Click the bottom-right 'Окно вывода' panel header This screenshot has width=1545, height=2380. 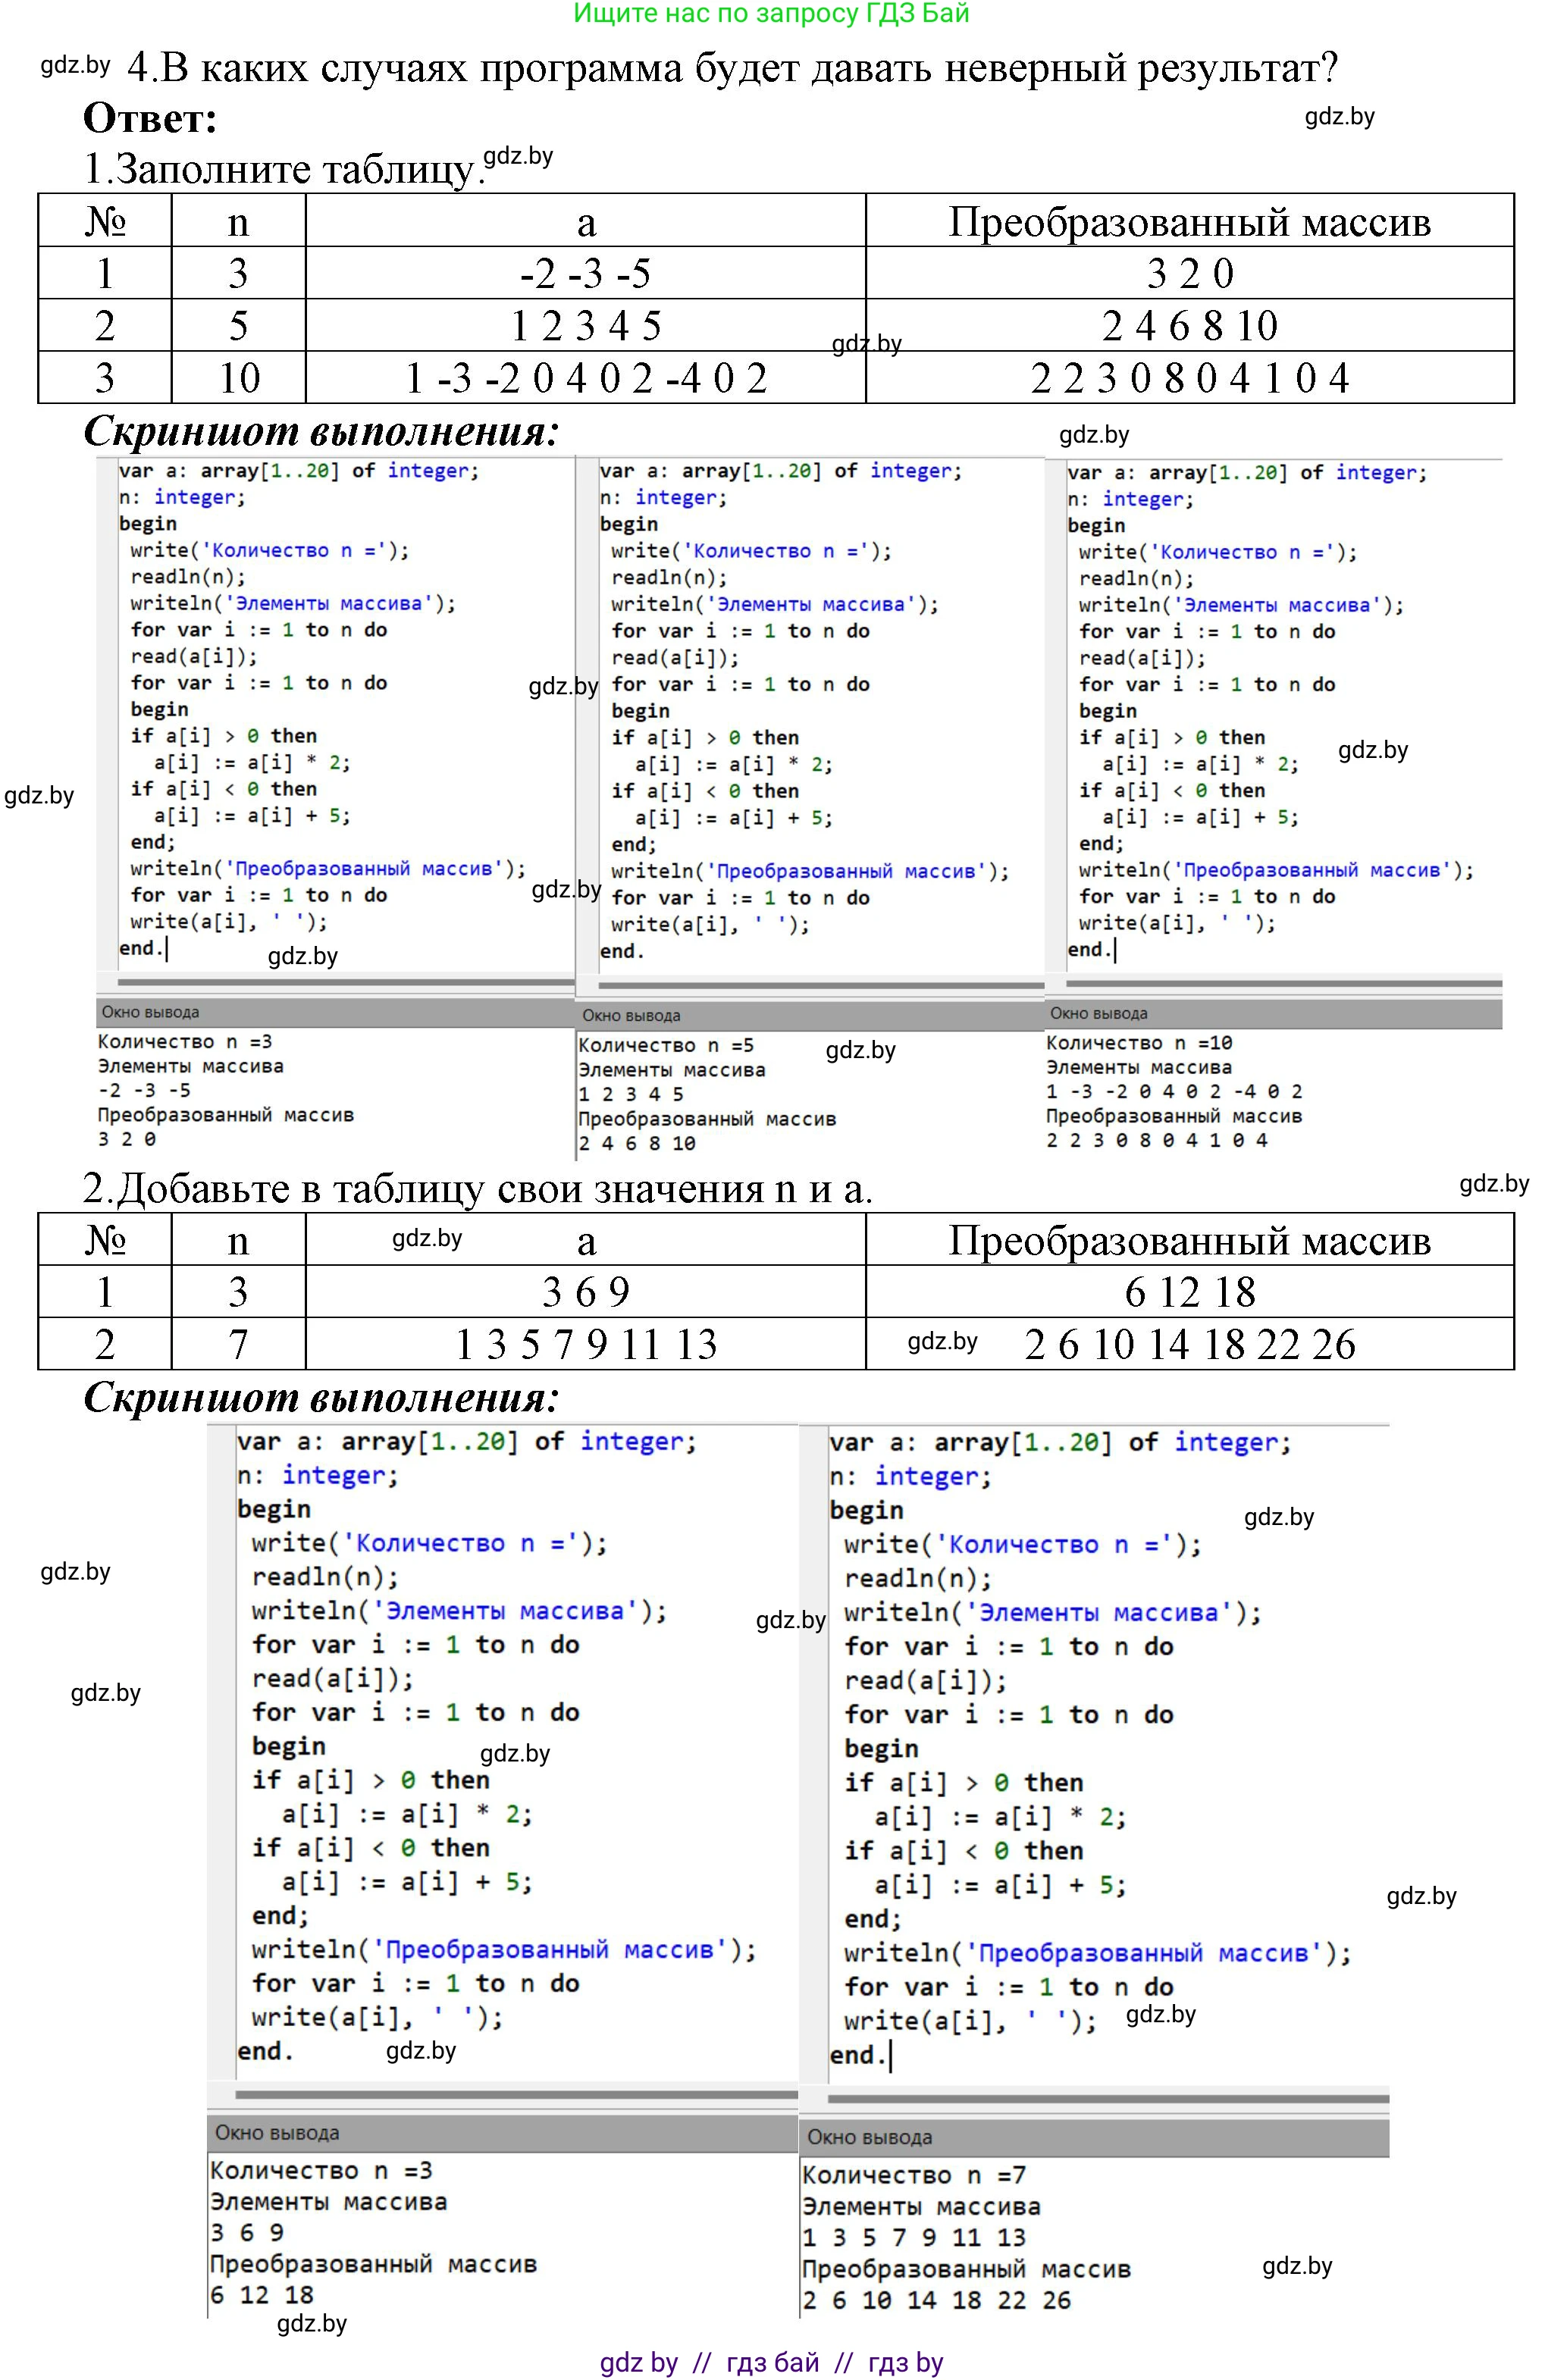click(869, 2137)
